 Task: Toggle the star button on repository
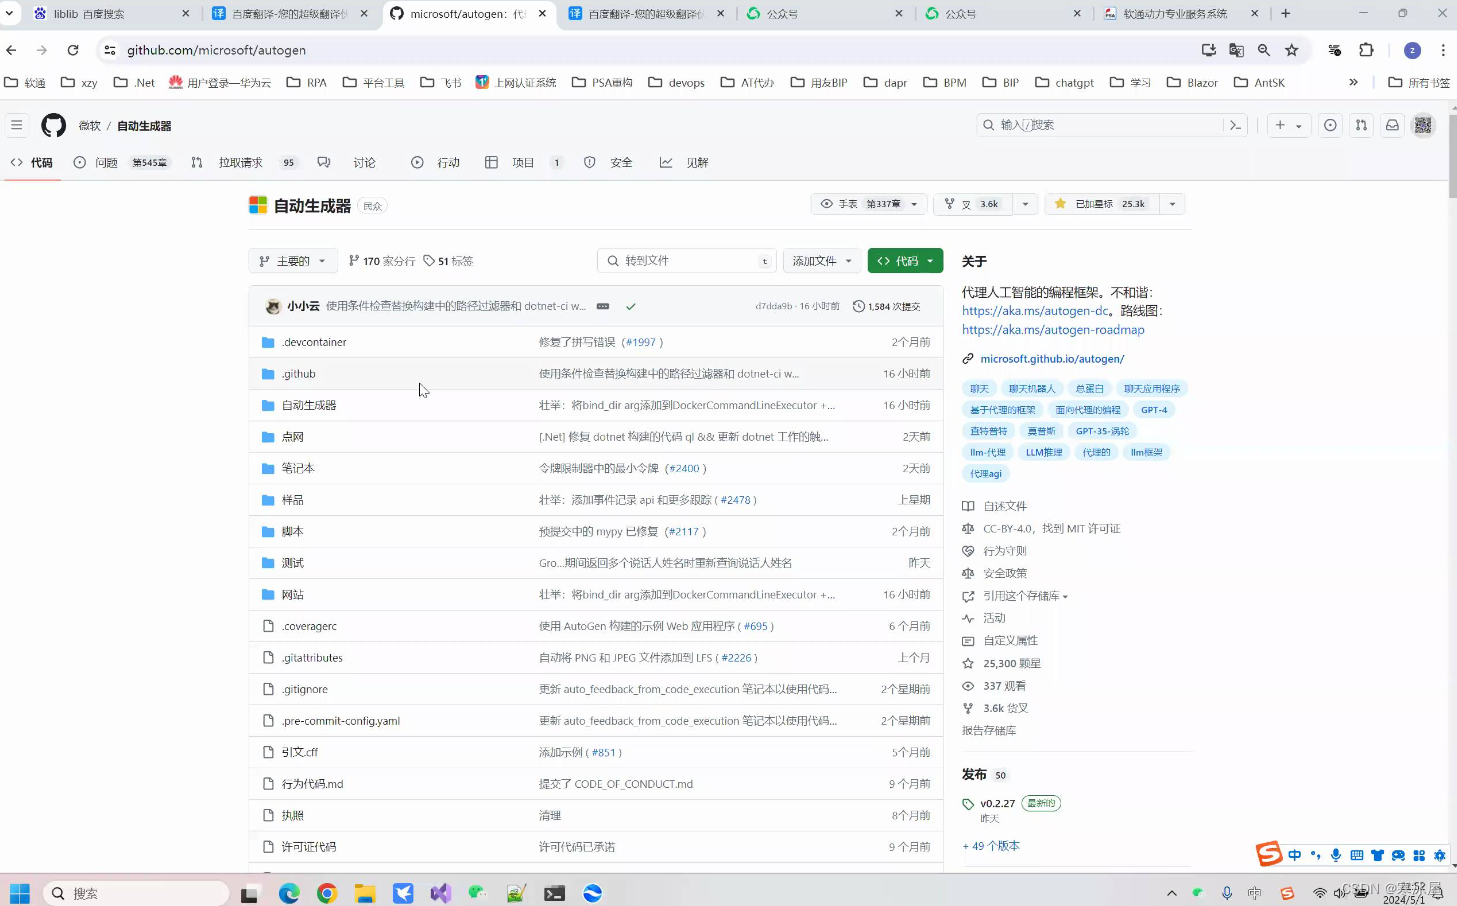(1101, 204)
